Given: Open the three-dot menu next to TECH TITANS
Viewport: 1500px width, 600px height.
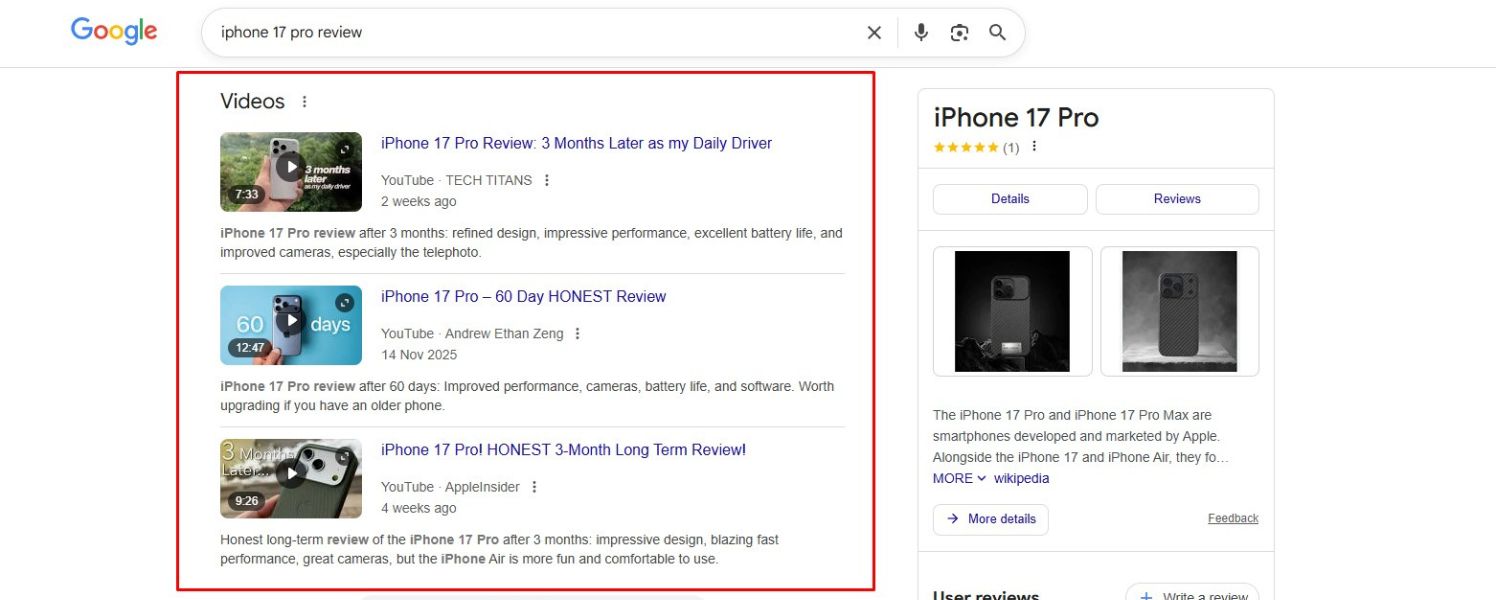Looking at the screenshot, I should [x=546, y=180].
